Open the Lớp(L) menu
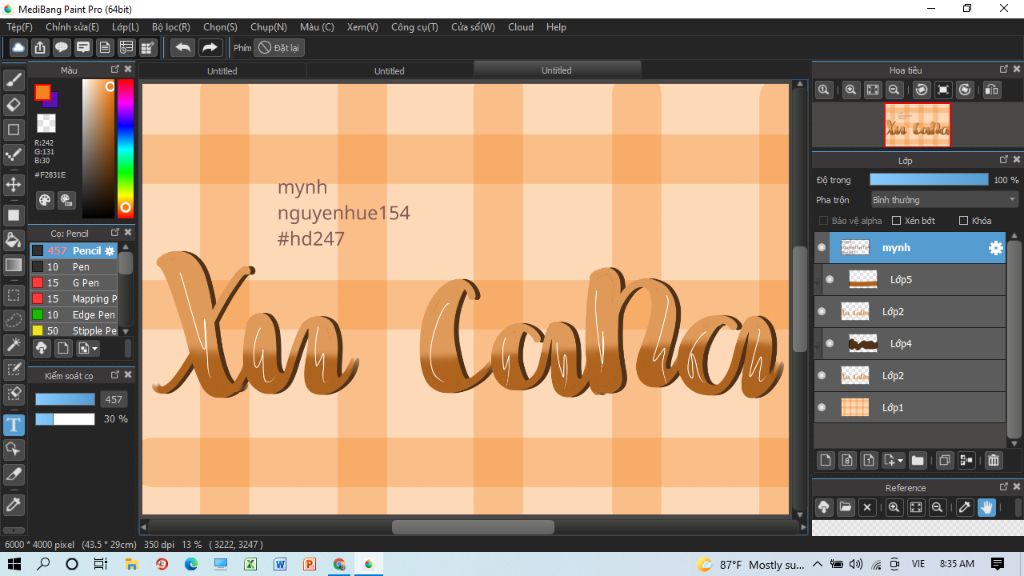Screen dimensions: 1024x576 tap(125, 27)
